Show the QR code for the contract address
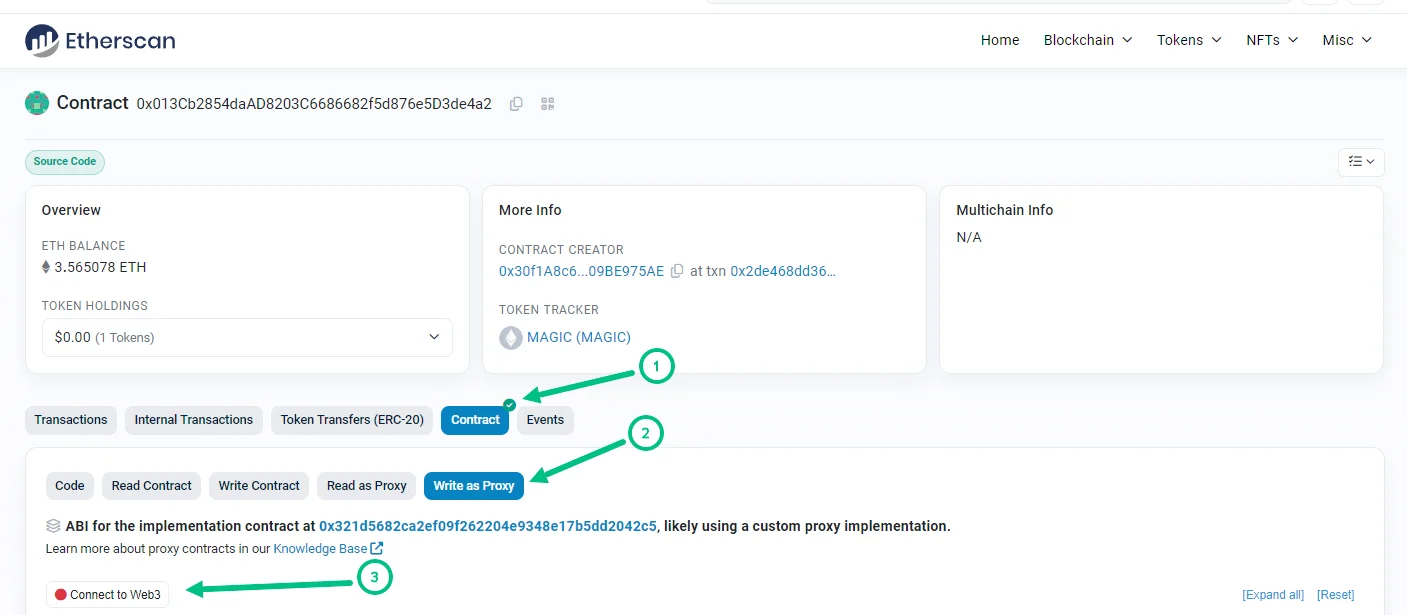Image resolution: width=1407 pixels, height=615 pixels. coord(548,104)
